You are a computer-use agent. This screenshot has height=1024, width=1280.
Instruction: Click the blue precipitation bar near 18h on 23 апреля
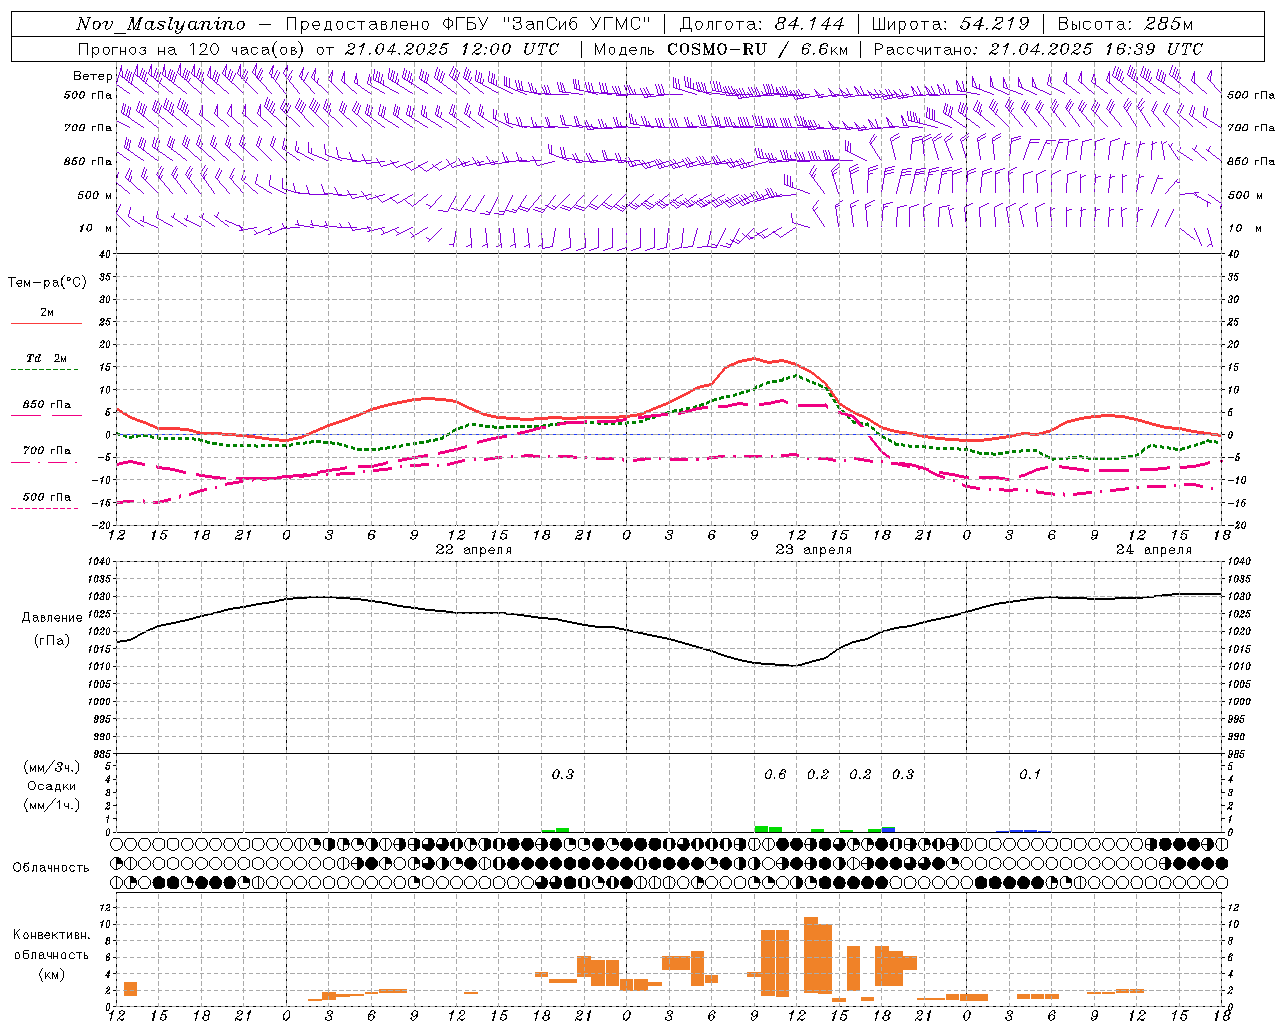click(x=888, y=829)
